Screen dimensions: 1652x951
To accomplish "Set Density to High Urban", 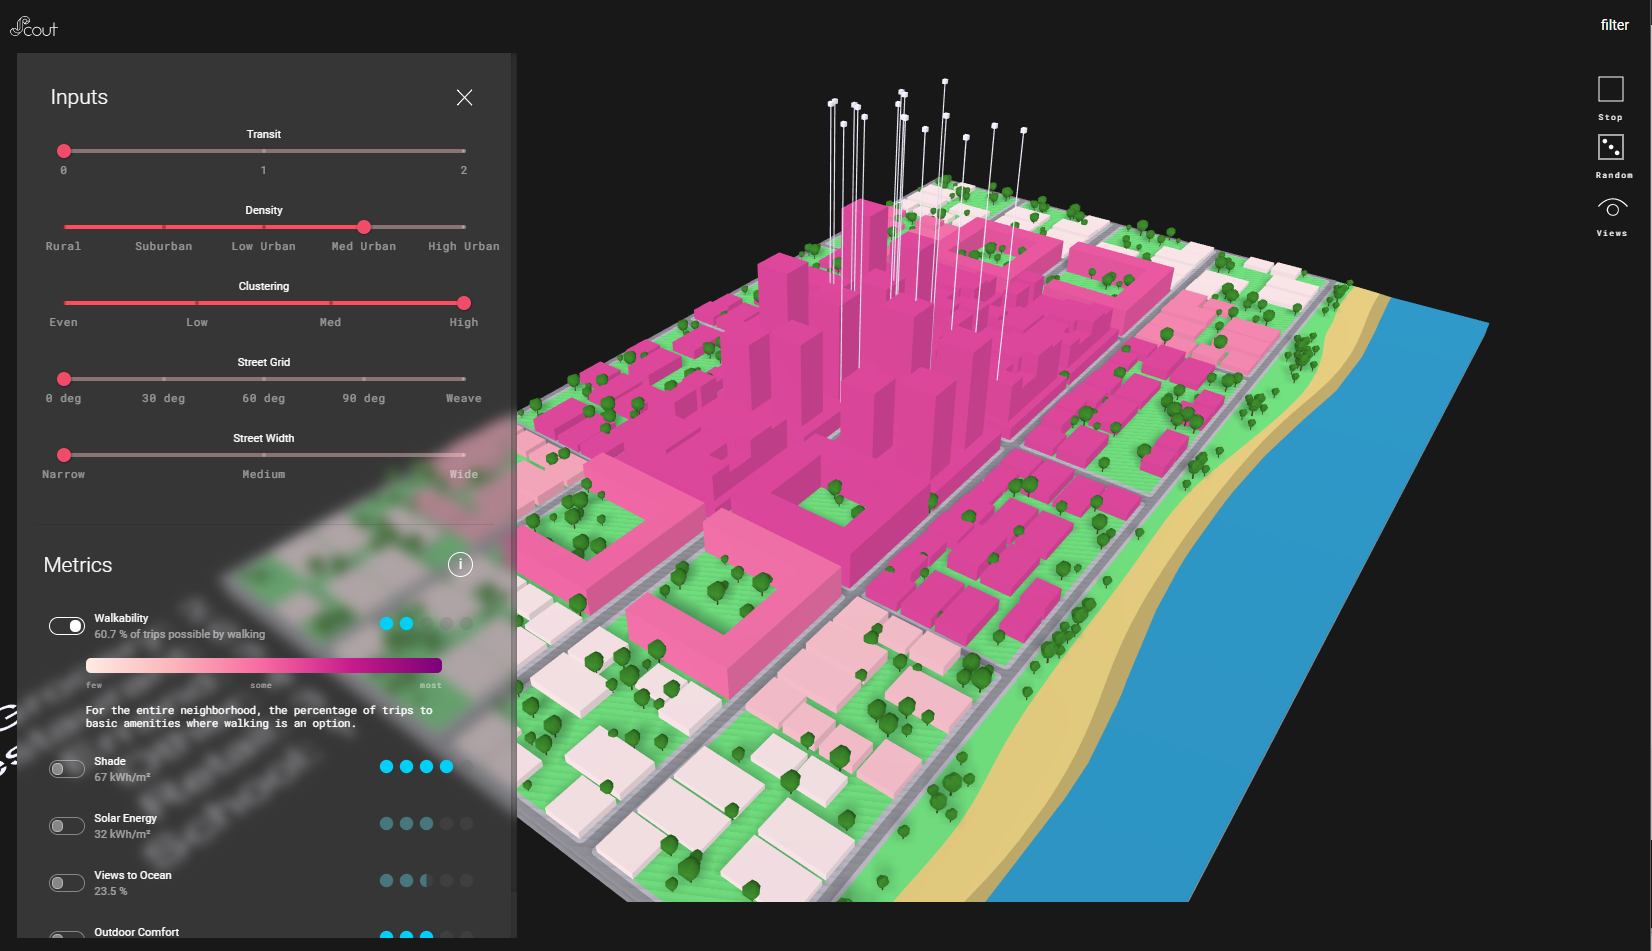I will tap(464, 227).
